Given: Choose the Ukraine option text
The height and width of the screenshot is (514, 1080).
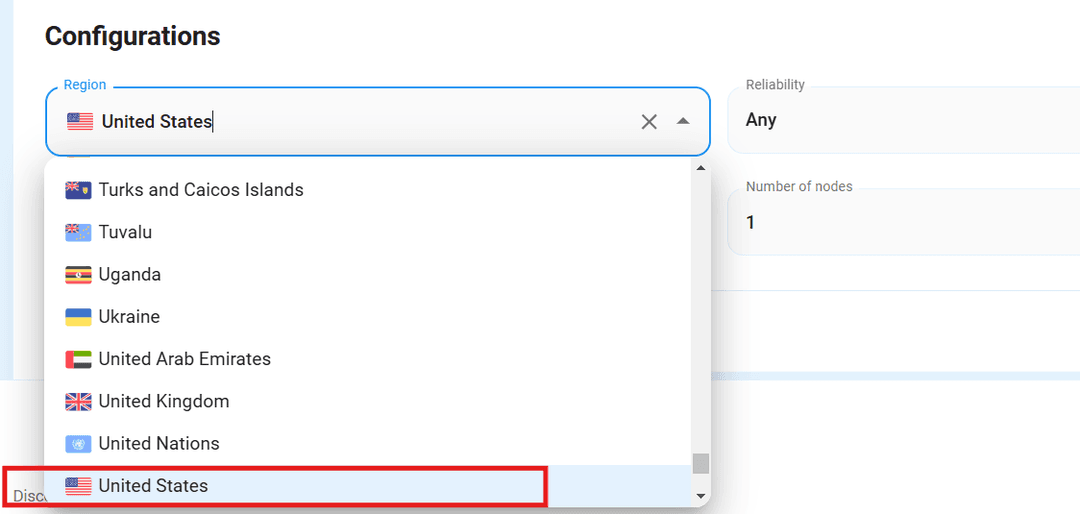Looking at the screenshot, I should (x=129, y=317).
